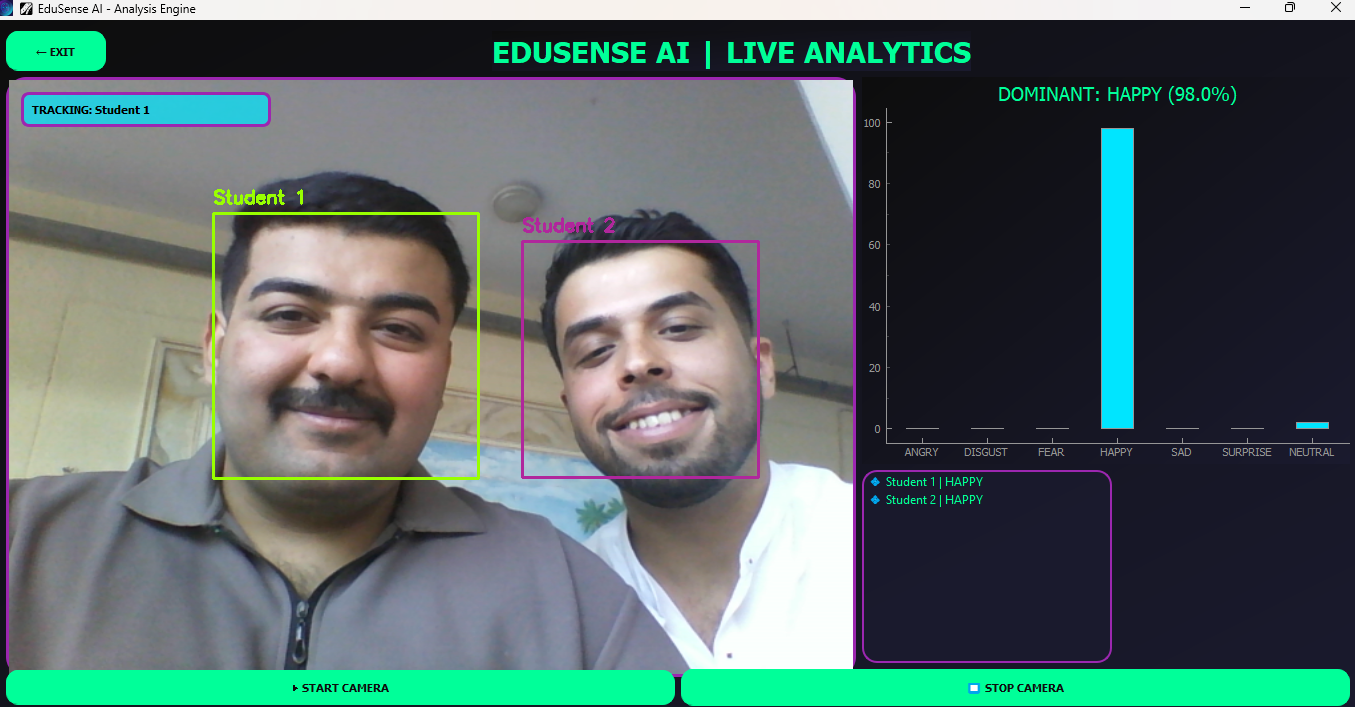Click the DISGUST axis label
The height and width of the screenshot is (707, 1355).
[x=986, y=453]
